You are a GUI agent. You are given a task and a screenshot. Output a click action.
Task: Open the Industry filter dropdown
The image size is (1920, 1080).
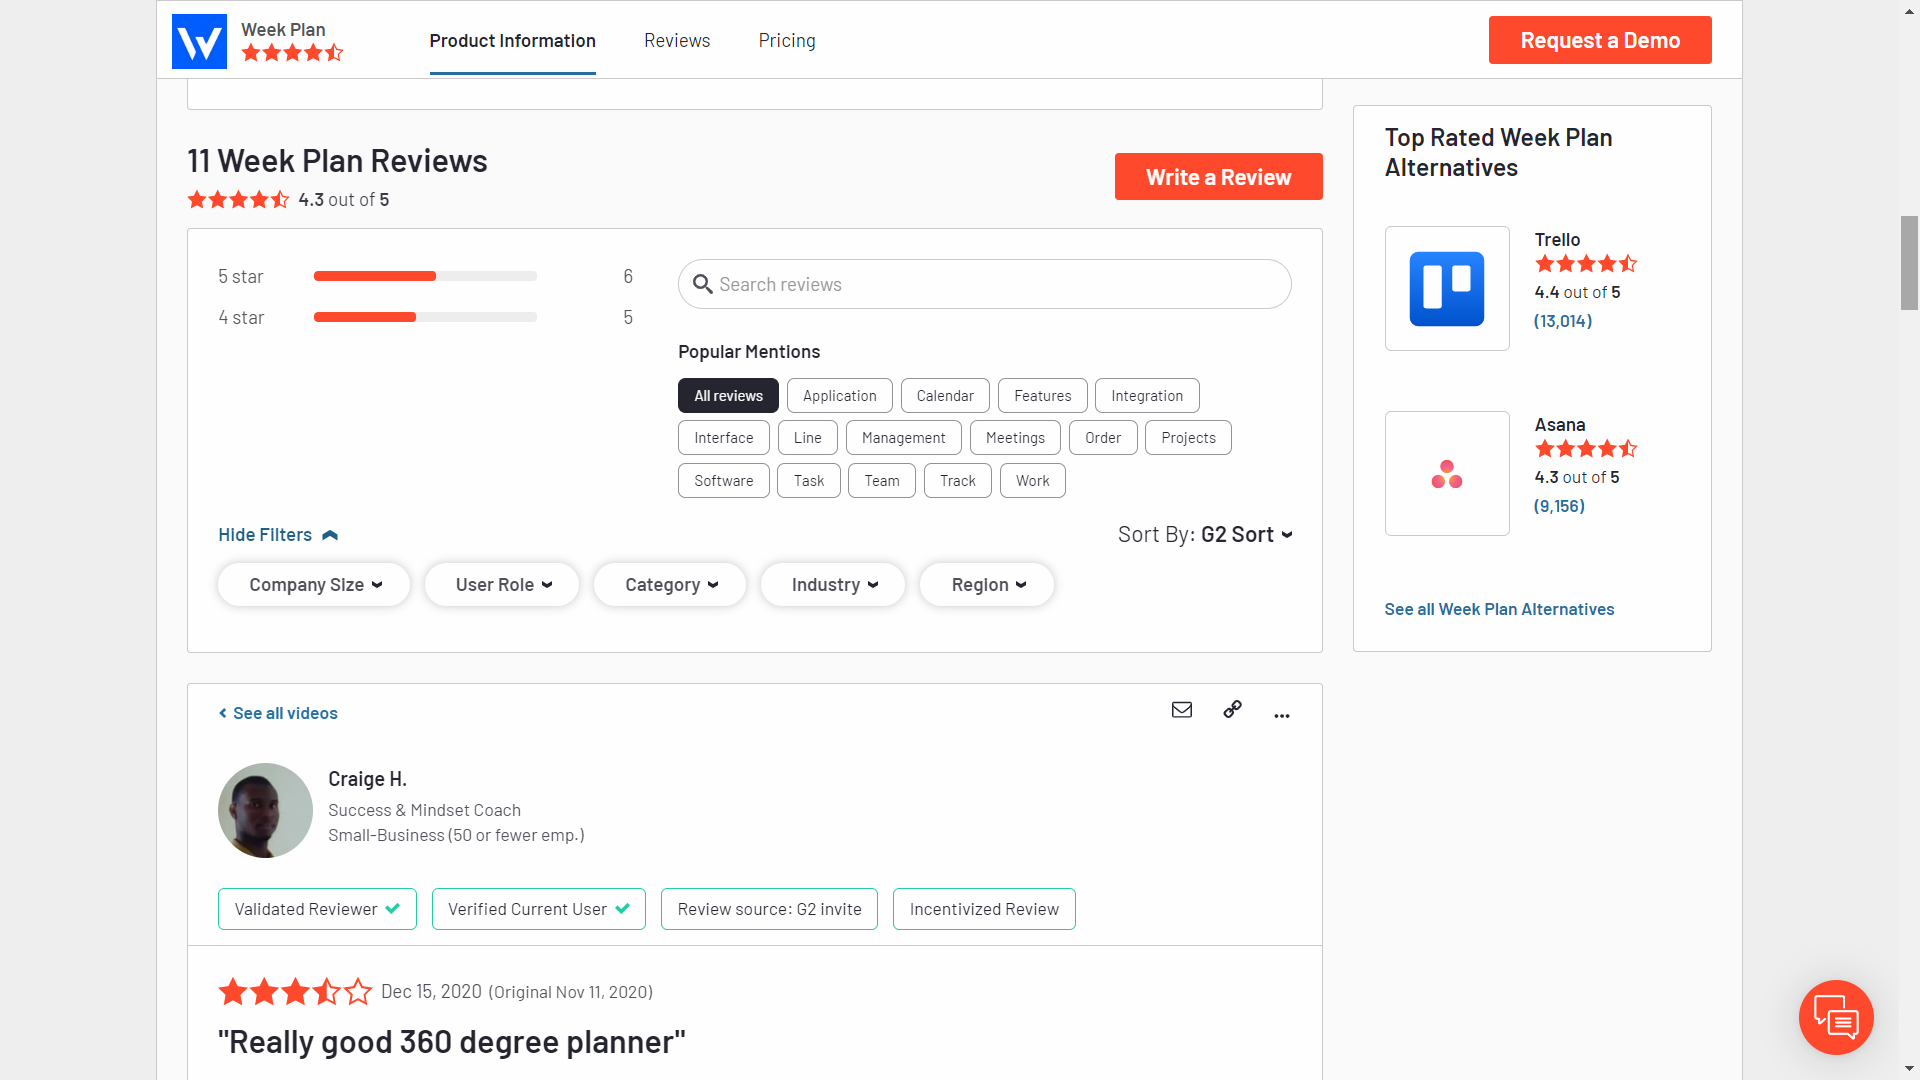pos(833,585)
